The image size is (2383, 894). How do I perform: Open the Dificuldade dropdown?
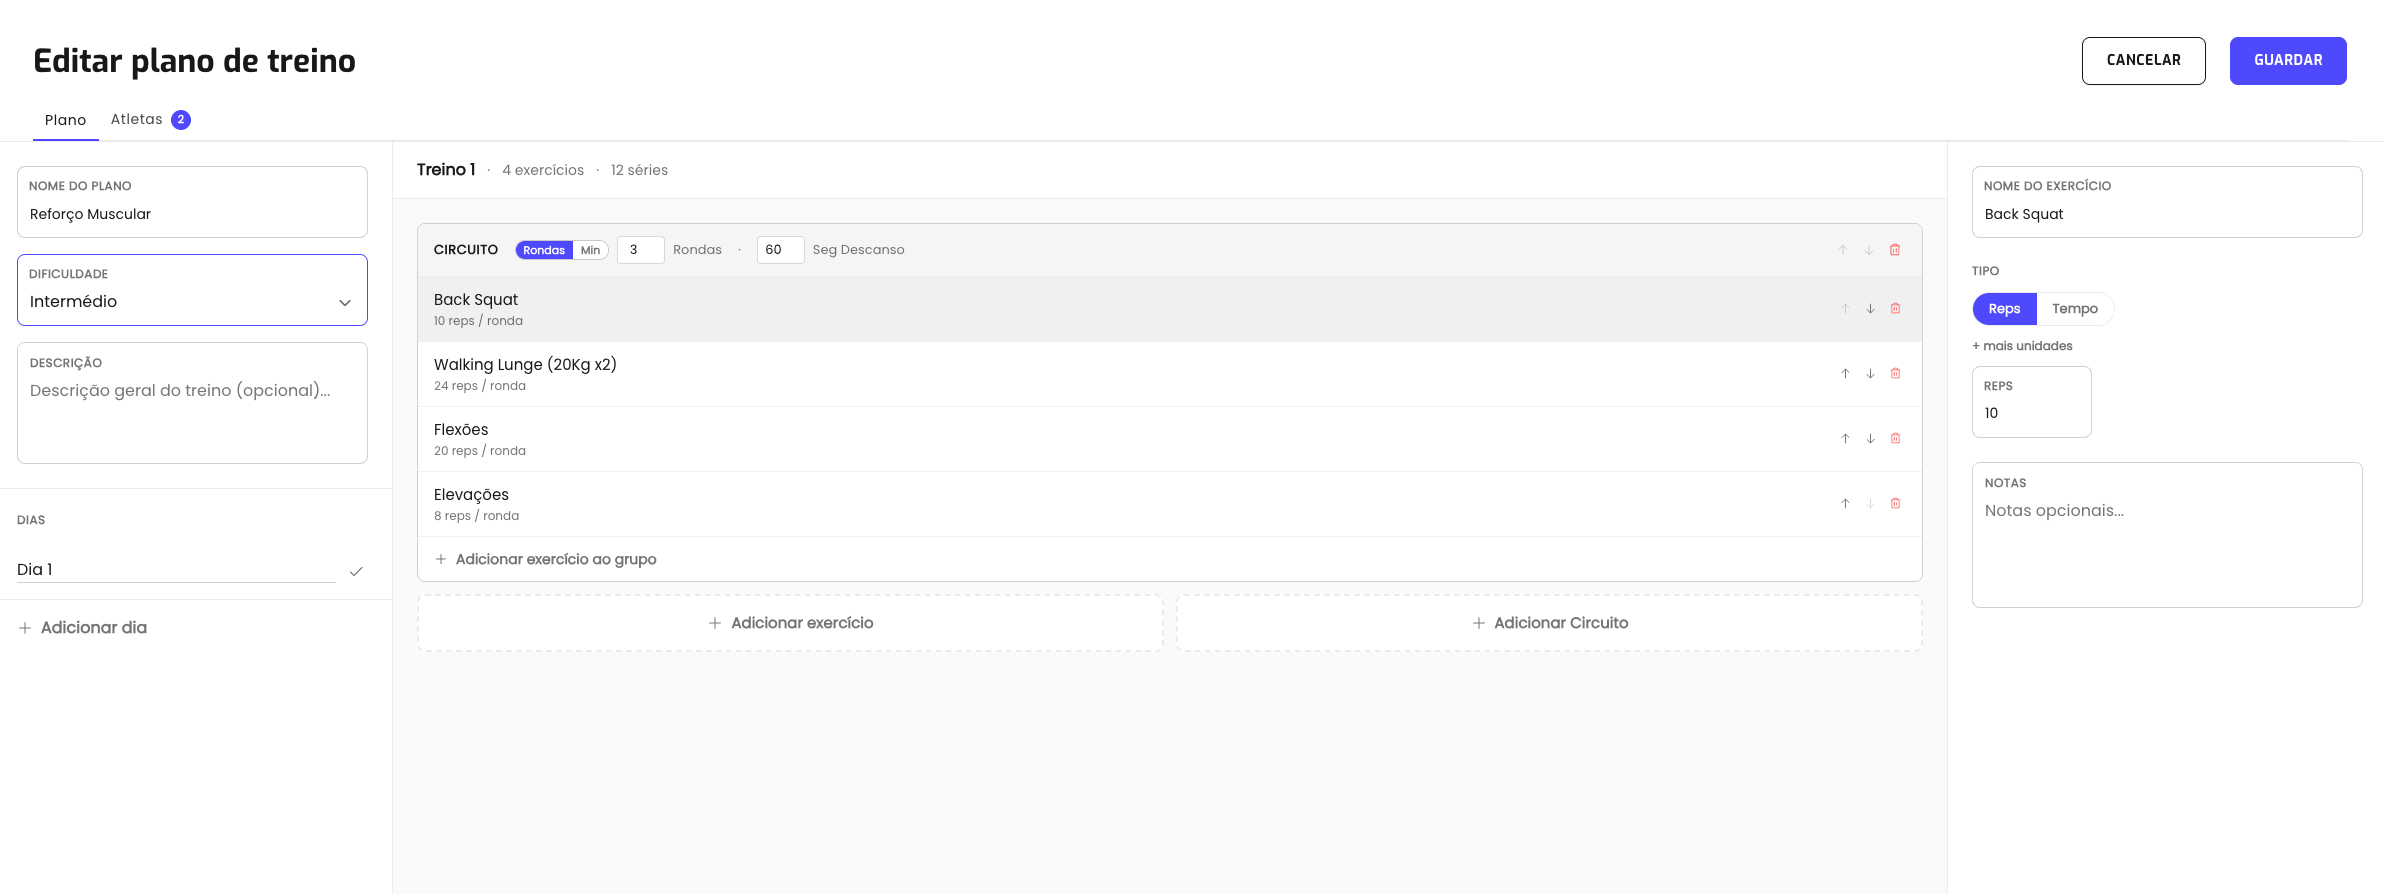click(x=192, y=290)
